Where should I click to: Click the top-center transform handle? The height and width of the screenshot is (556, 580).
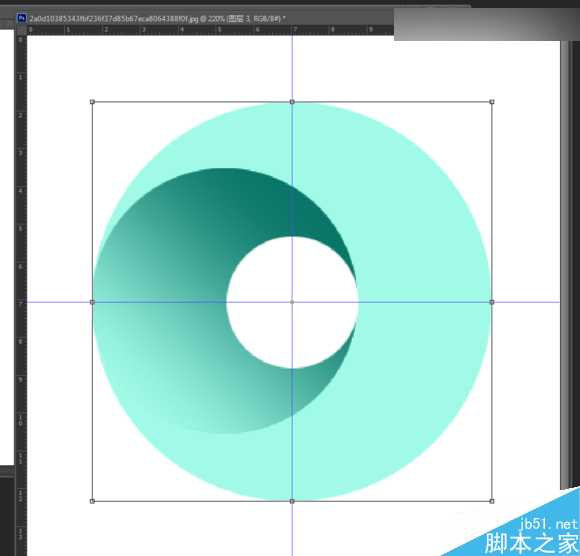pyautogui.click(x=292, y=102)
